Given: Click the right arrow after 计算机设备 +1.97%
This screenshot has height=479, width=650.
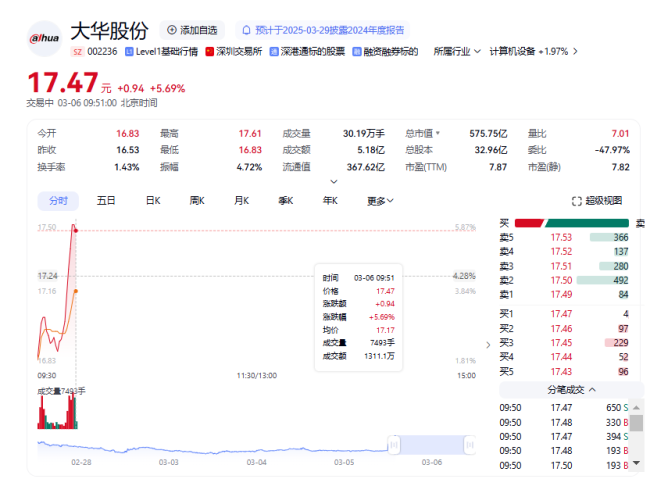Looking at the screenshot, I should [575, 51].
